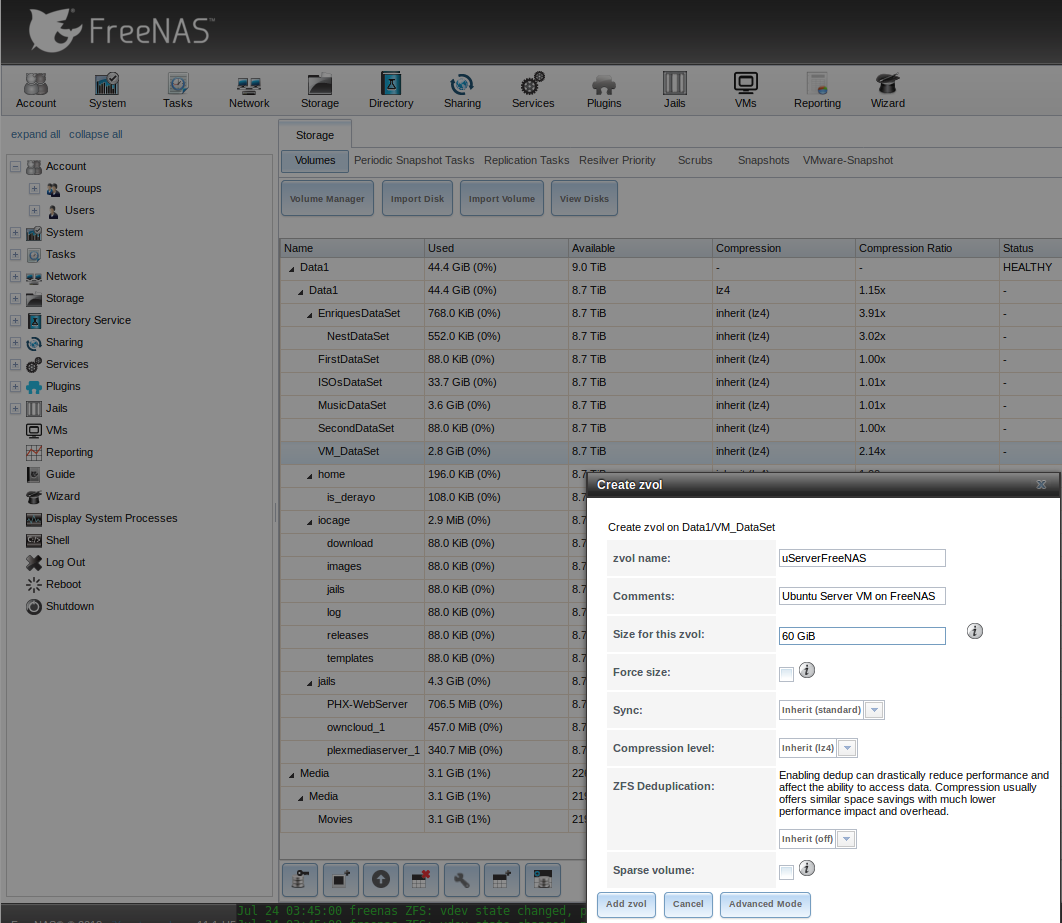Switch dialog to Advanced Mode
The width and height of the screenshot is (1062, 923).
point(765,904)
